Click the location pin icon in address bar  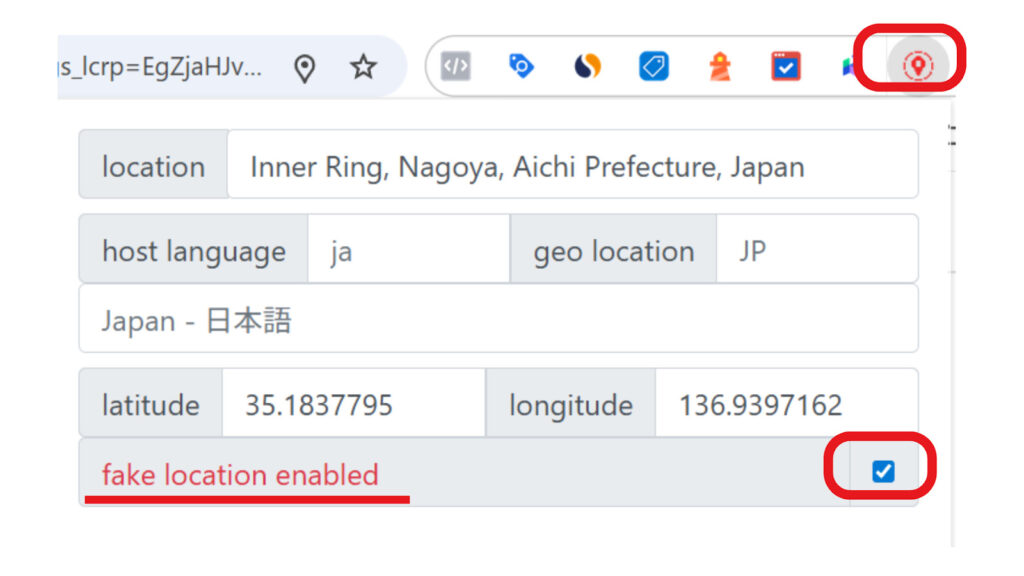click(305, 67)
